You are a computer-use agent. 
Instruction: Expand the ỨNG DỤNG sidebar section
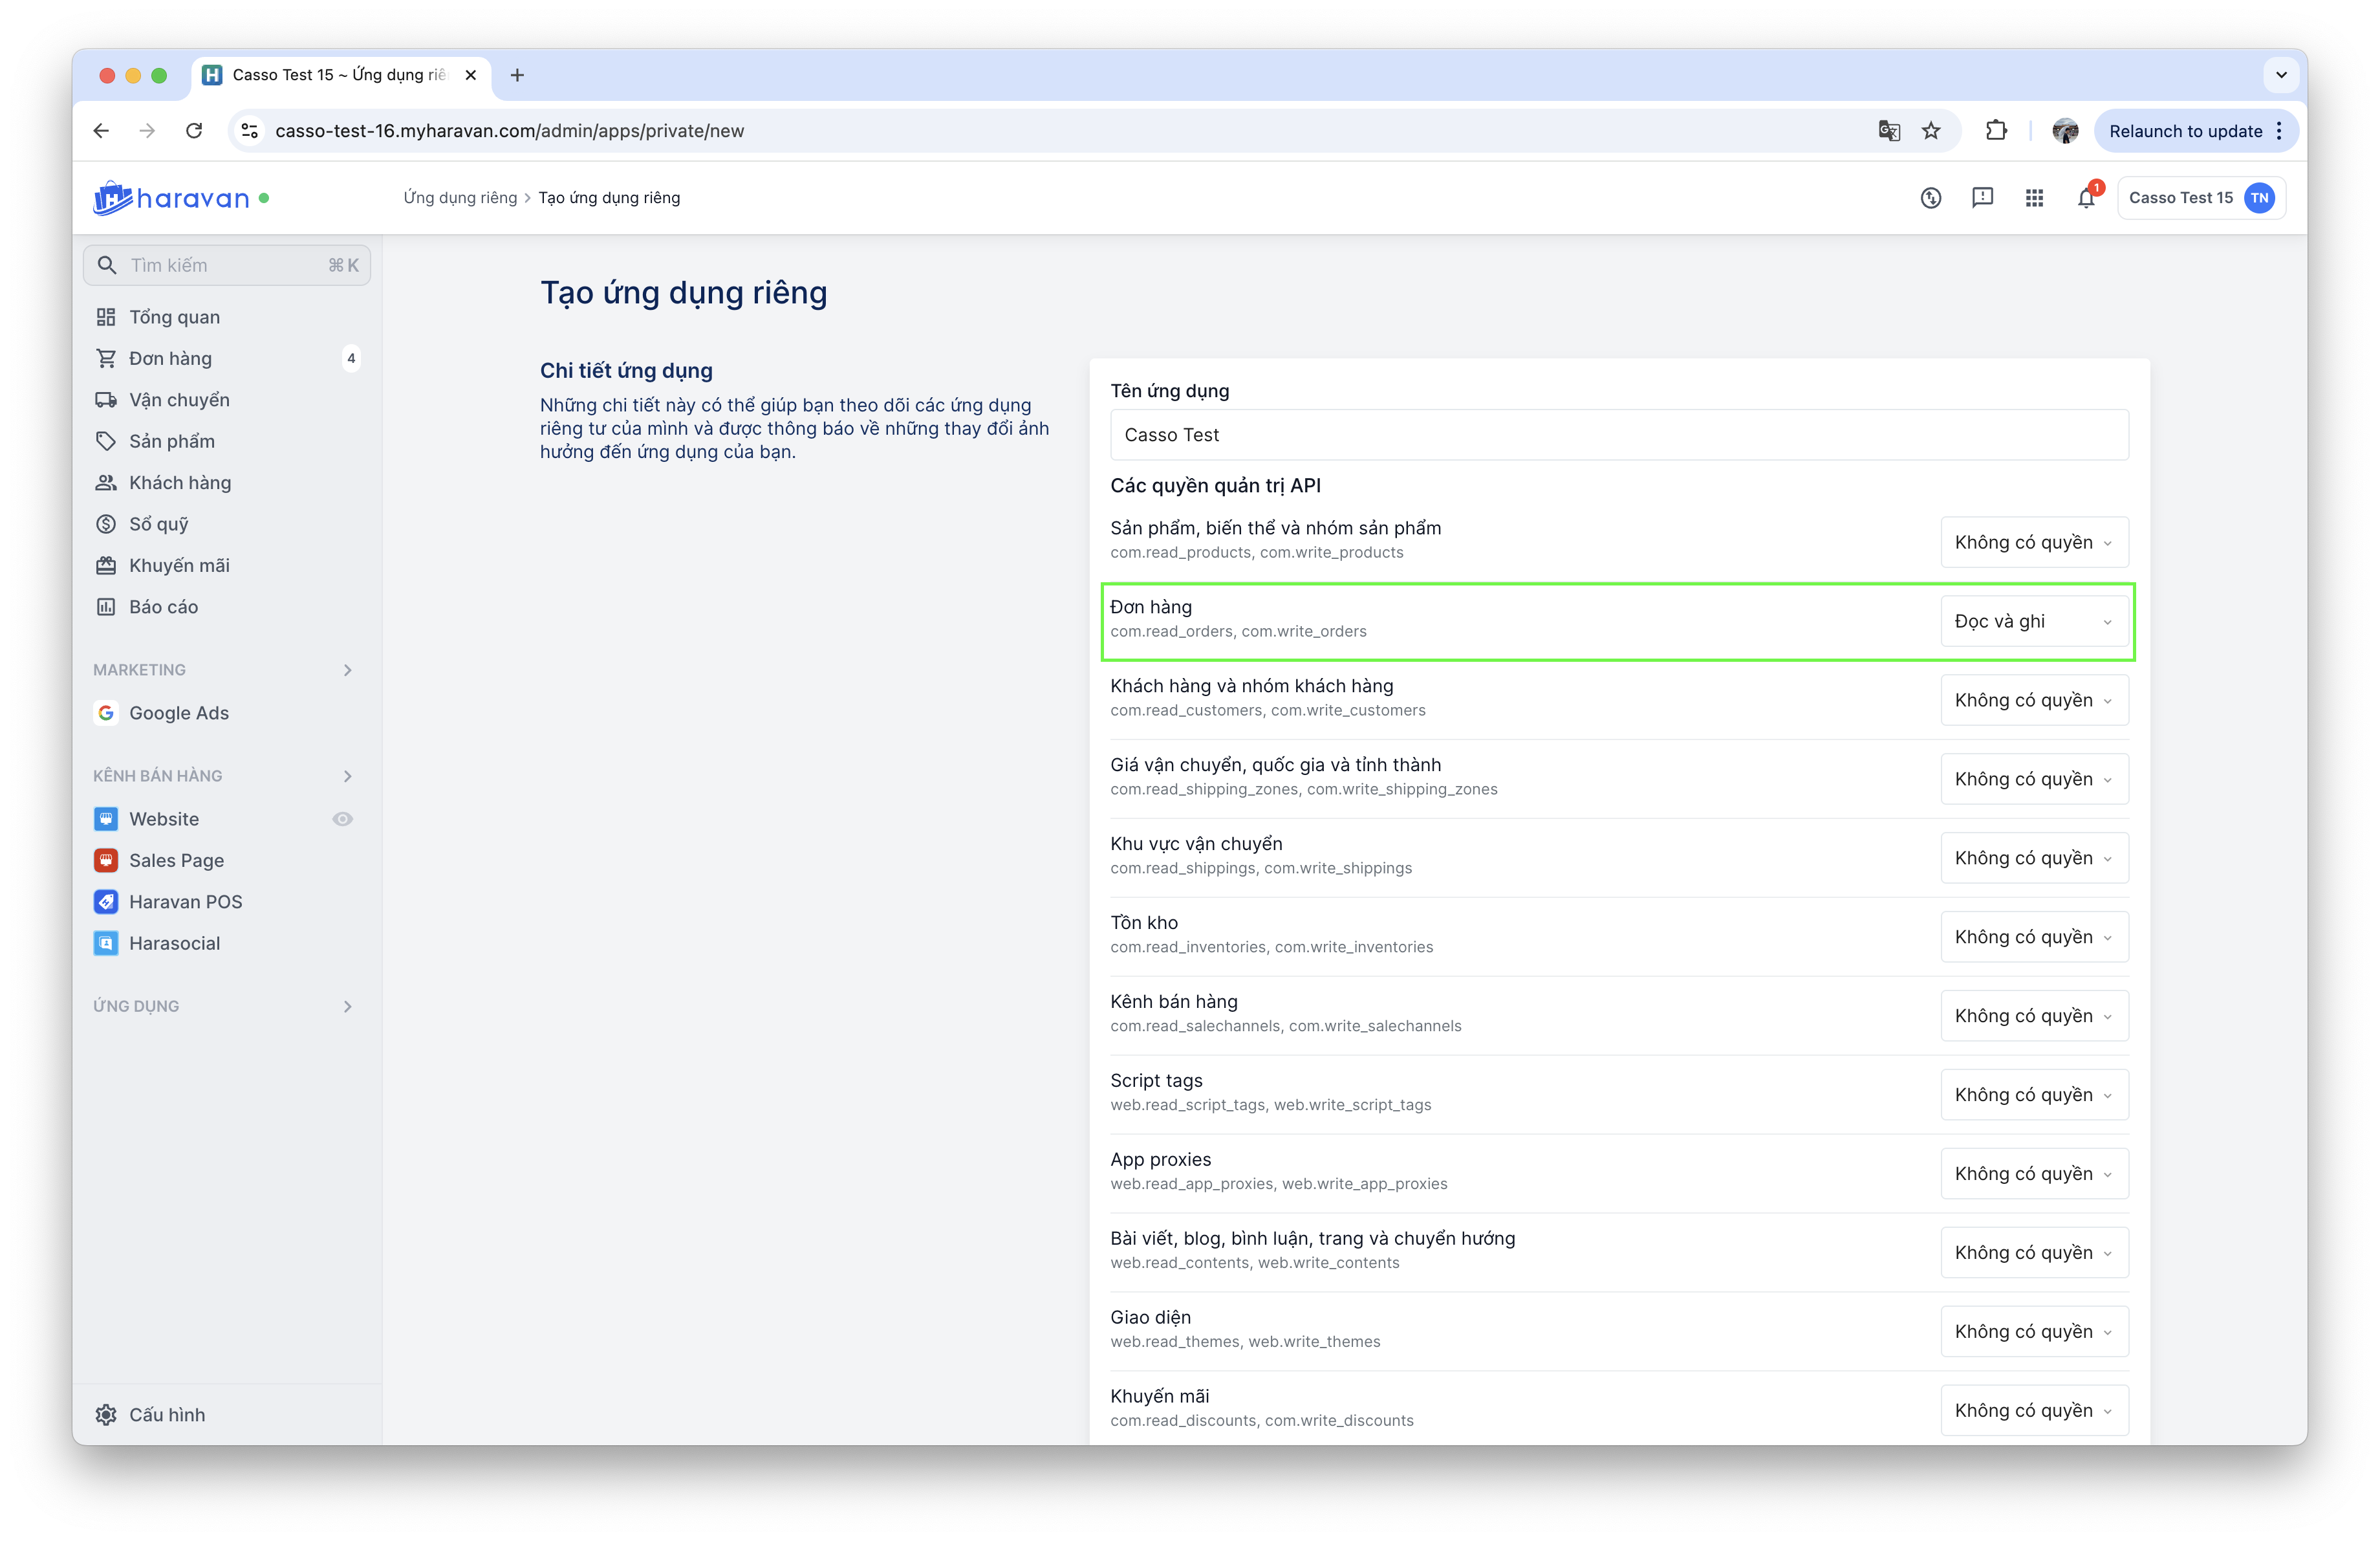click(347, 1006)
